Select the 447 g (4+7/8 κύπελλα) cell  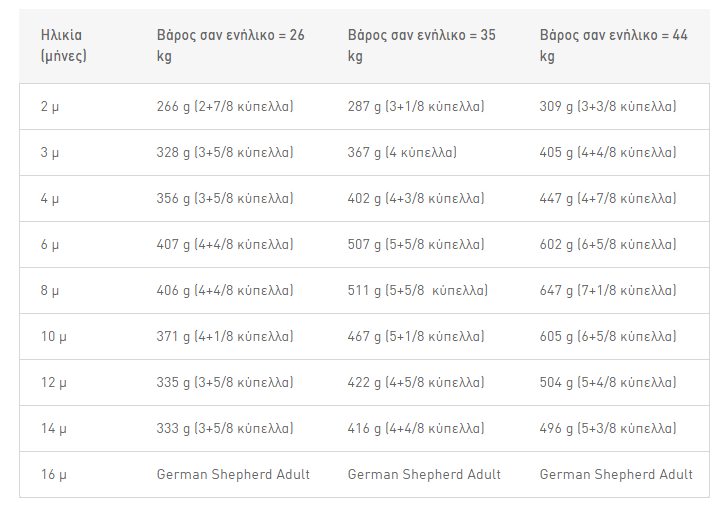tap(608, 199)
